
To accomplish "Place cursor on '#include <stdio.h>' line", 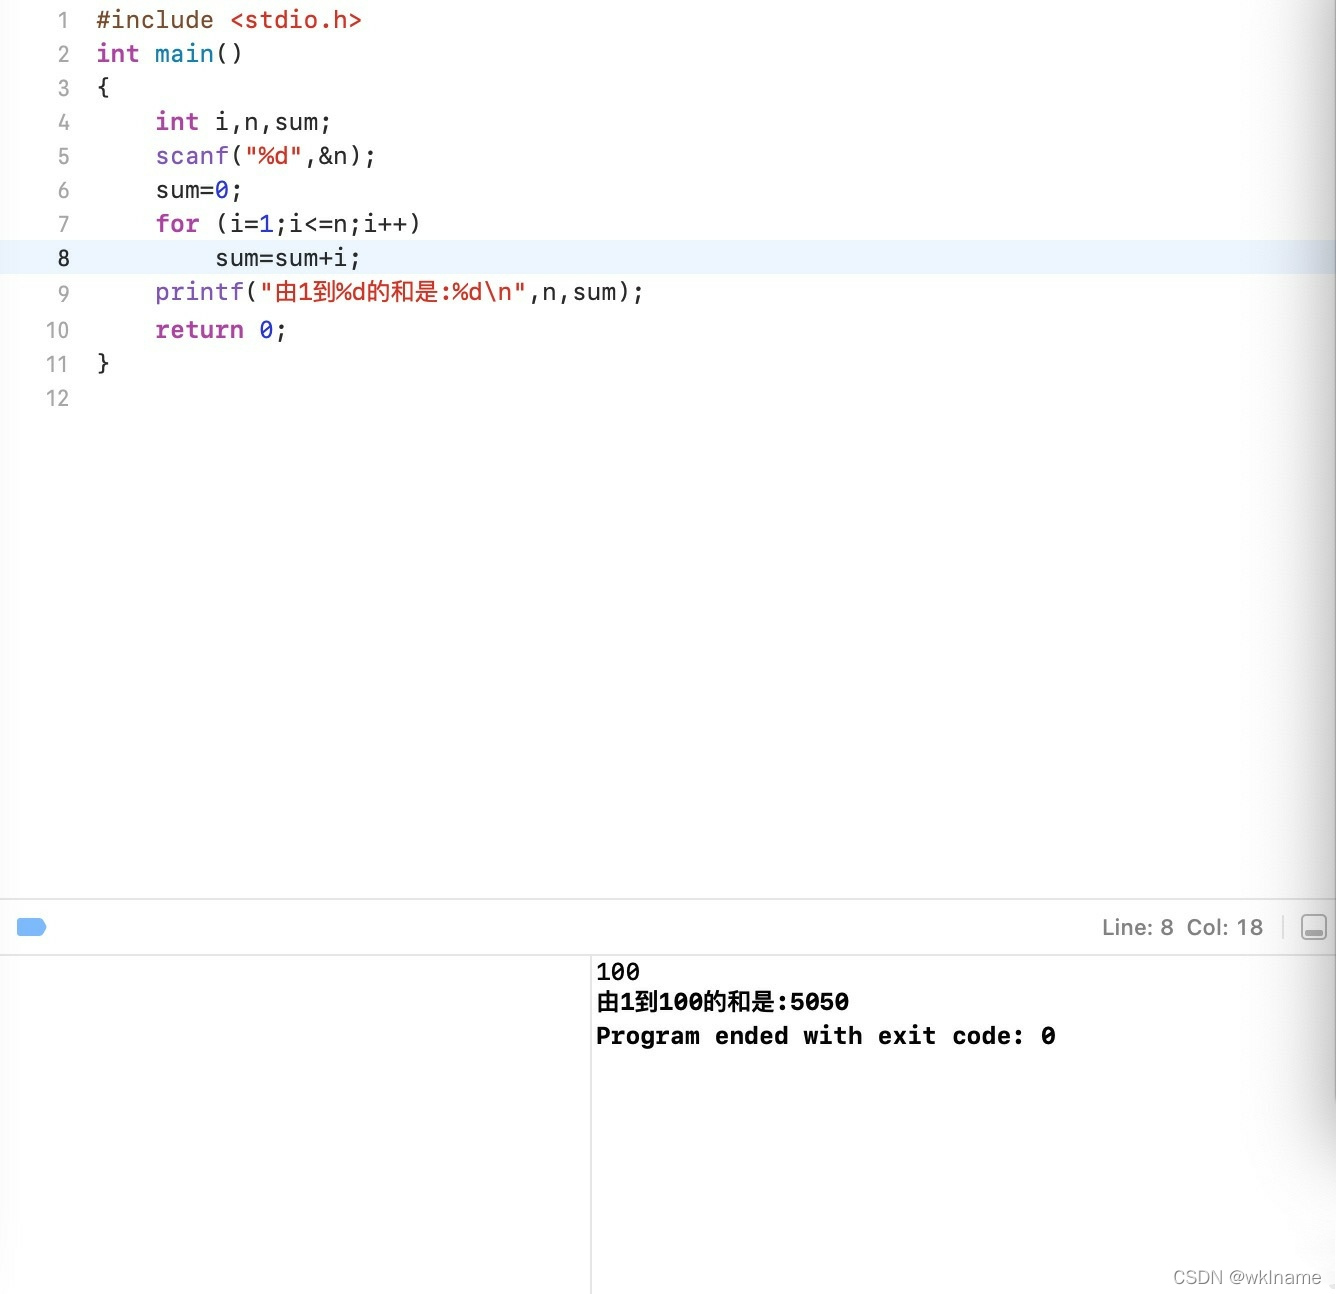I will (229, 20).
